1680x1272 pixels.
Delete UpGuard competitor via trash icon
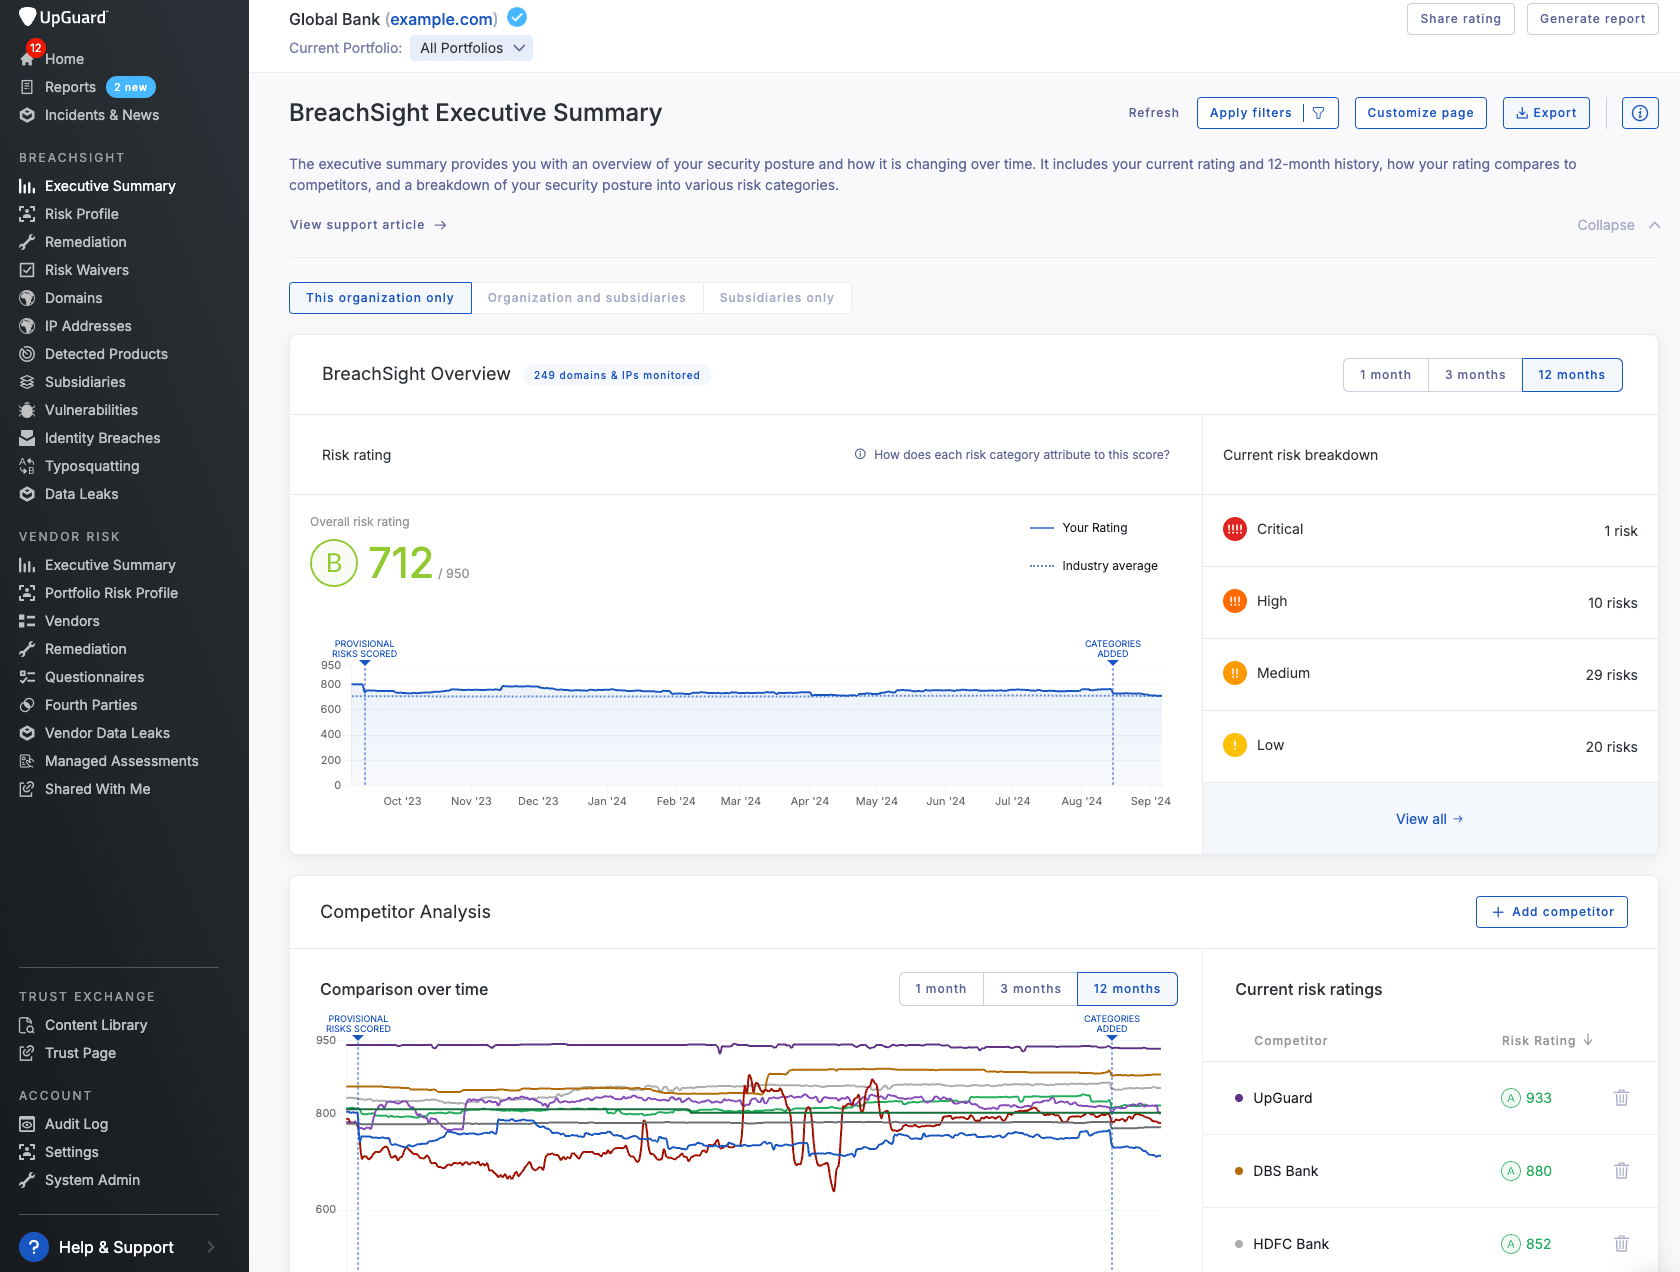(x=1622, y=1098)
